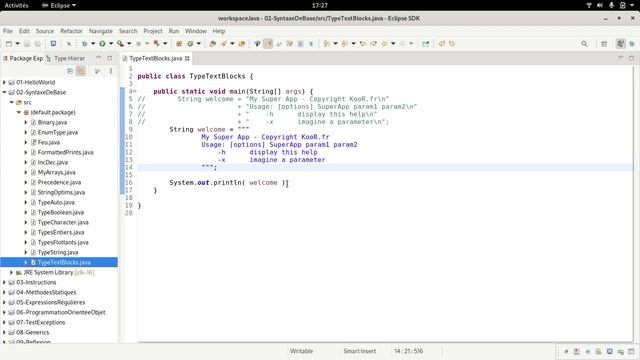640x360 pixels.
Task: Click the New file toolbar icon
Action: click(9, 44)
